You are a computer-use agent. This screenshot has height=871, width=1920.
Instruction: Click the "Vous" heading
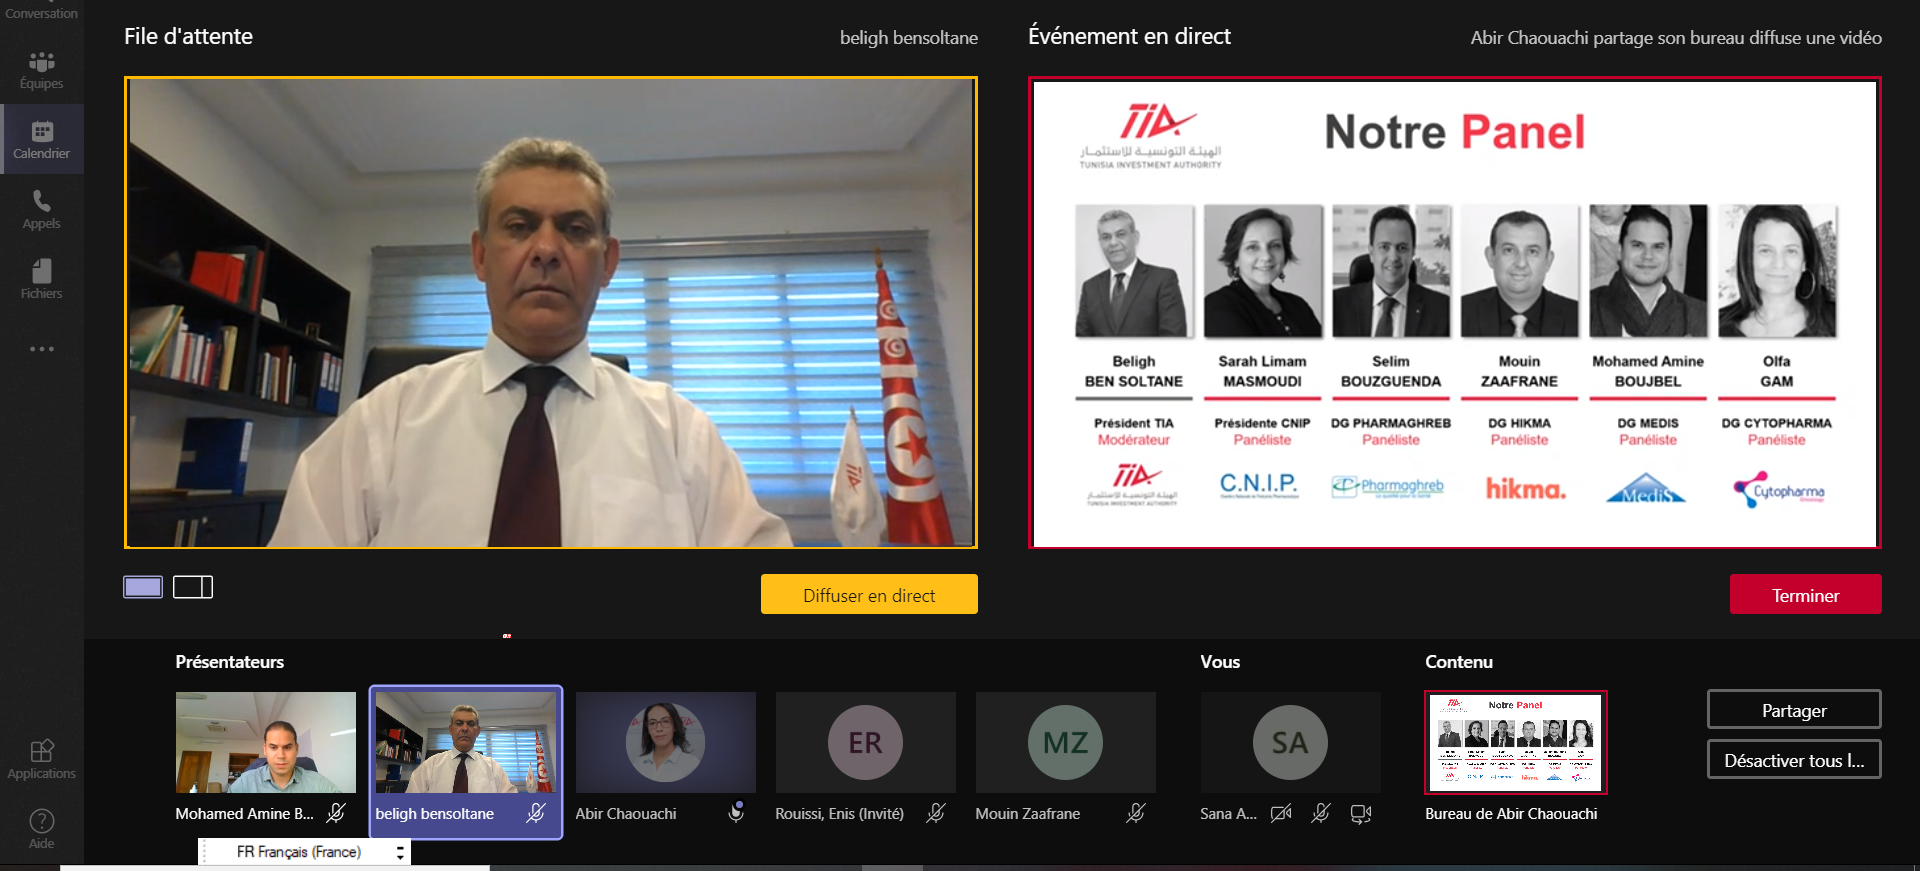point(1220,662)
